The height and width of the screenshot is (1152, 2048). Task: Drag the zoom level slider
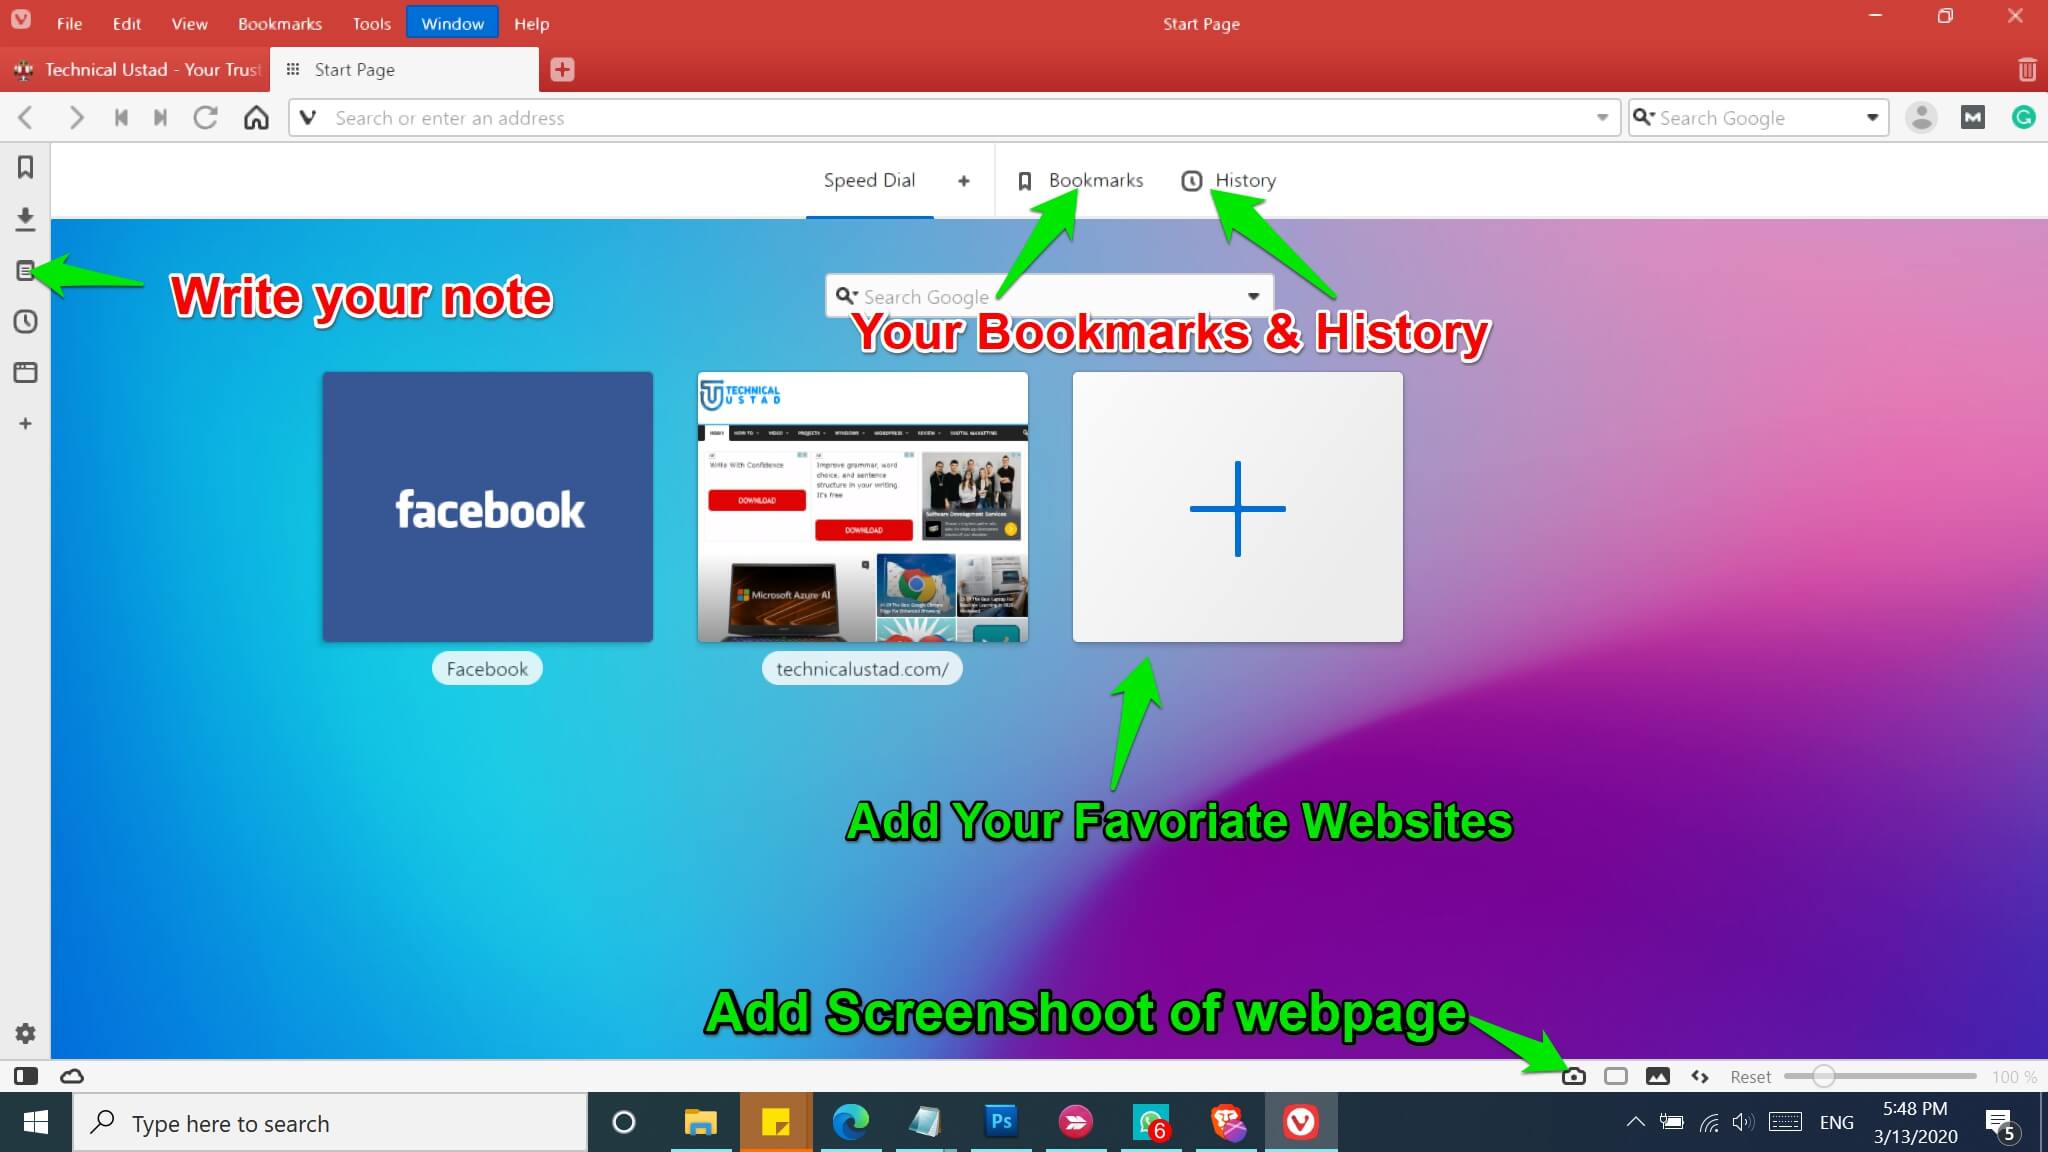1824,1076
